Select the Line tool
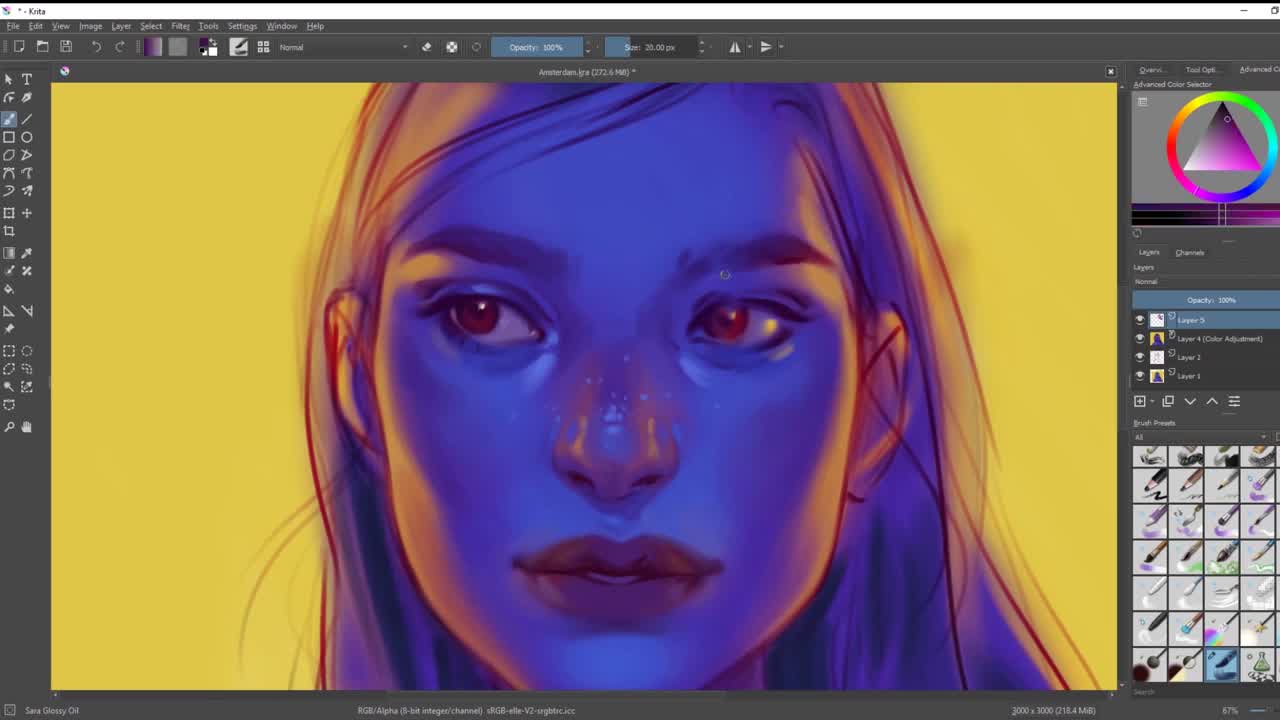This screenshot has height=720, width=1280. click(27, 119)
